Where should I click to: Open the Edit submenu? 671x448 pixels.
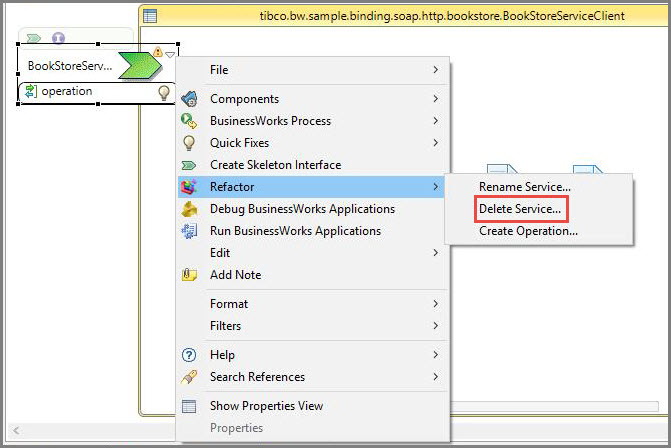[313, 253]
